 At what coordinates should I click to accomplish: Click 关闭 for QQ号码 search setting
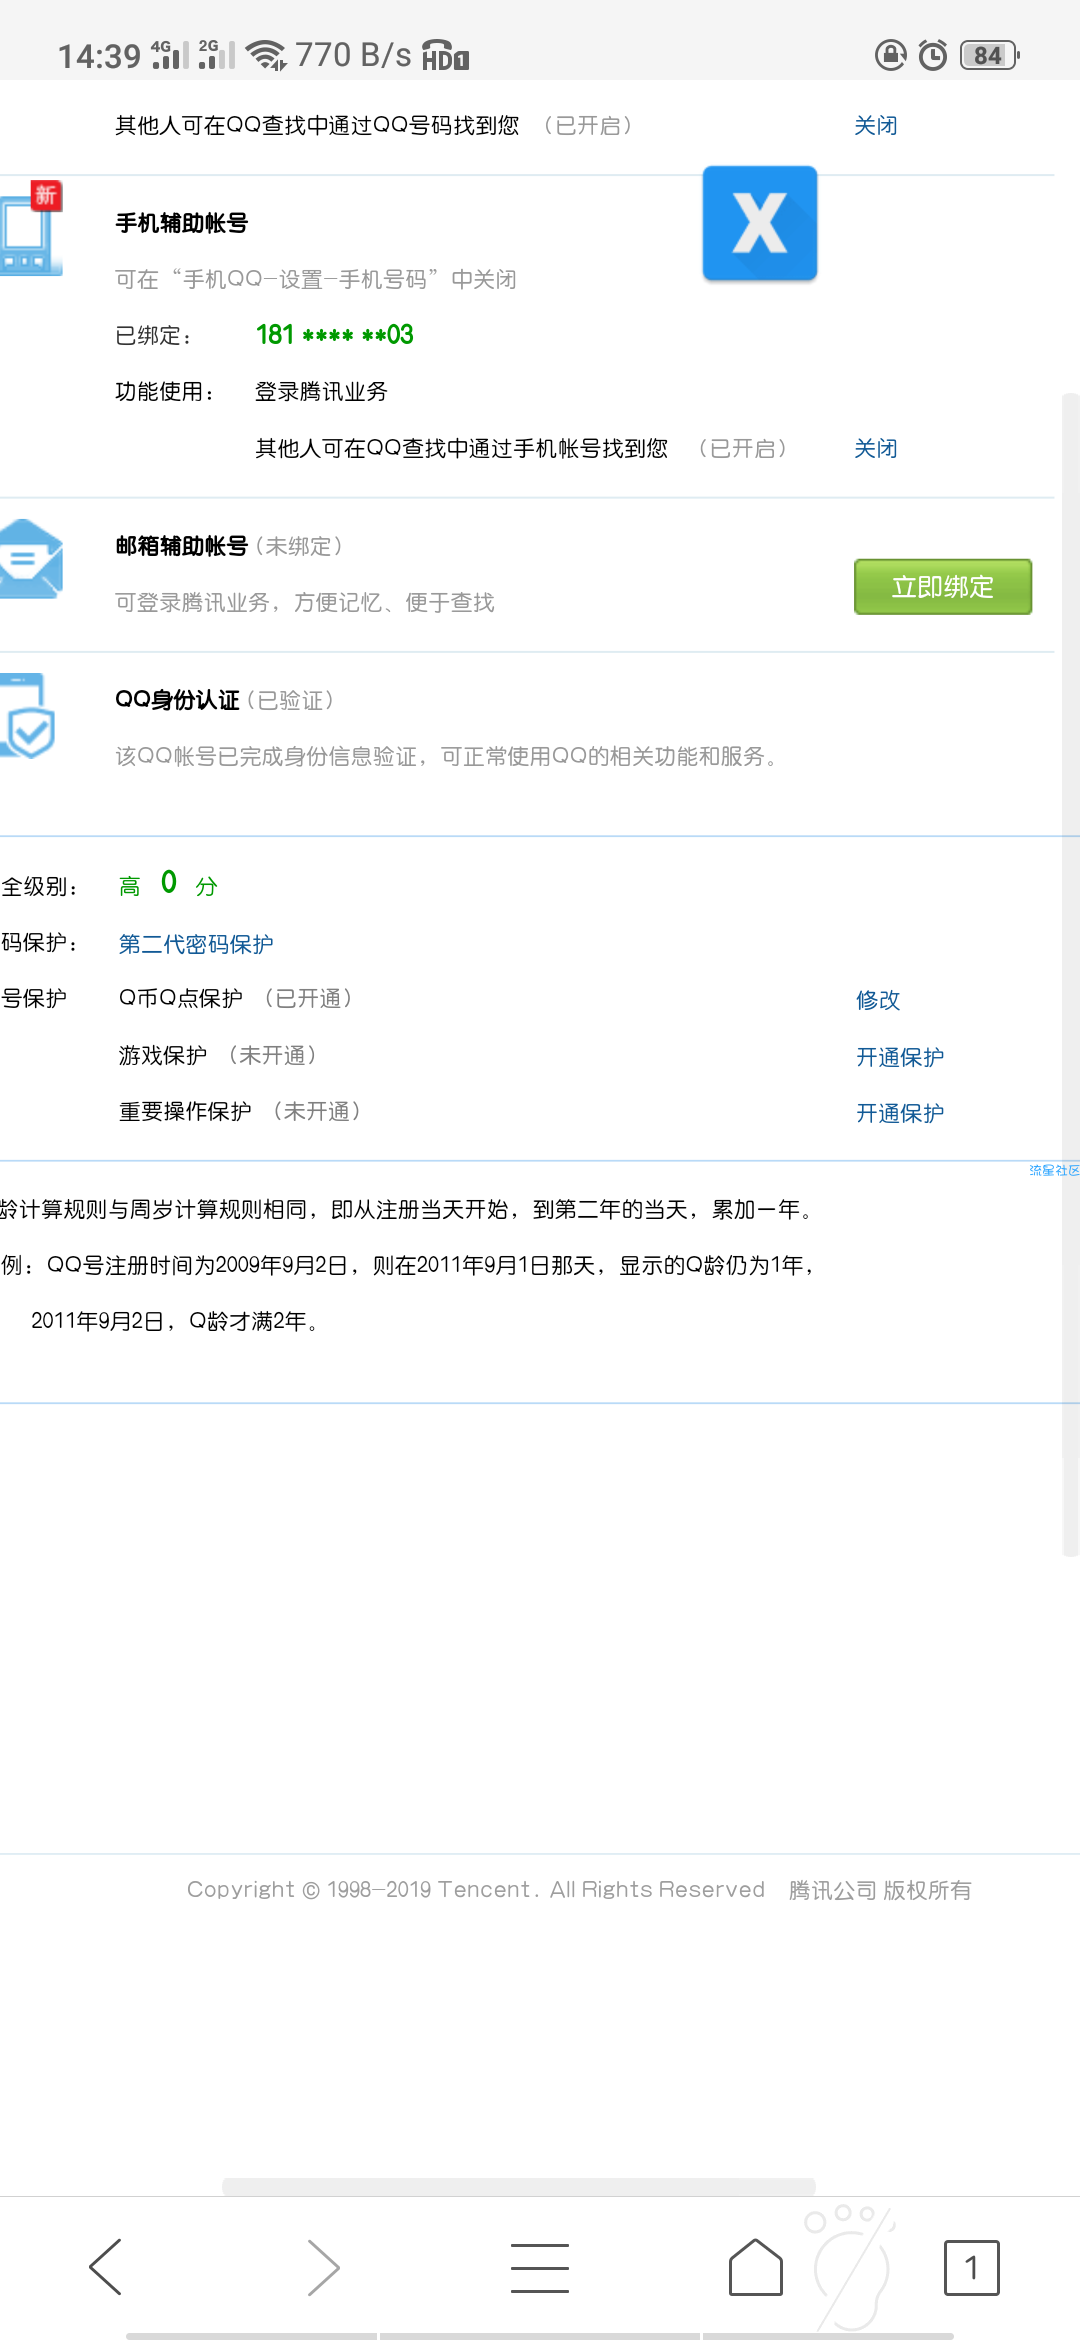pos(876,126)
